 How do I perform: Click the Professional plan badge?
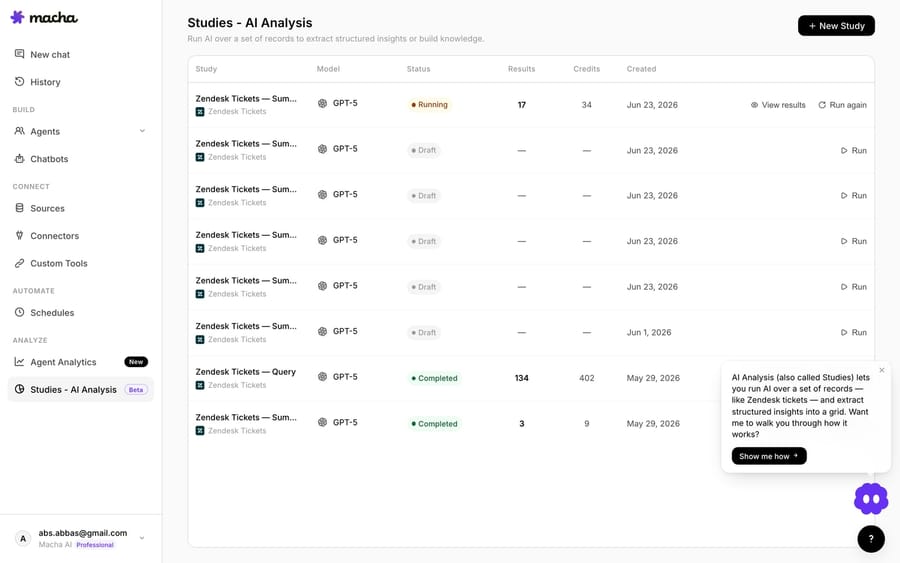pyautogui.click(x=95, y=545)
